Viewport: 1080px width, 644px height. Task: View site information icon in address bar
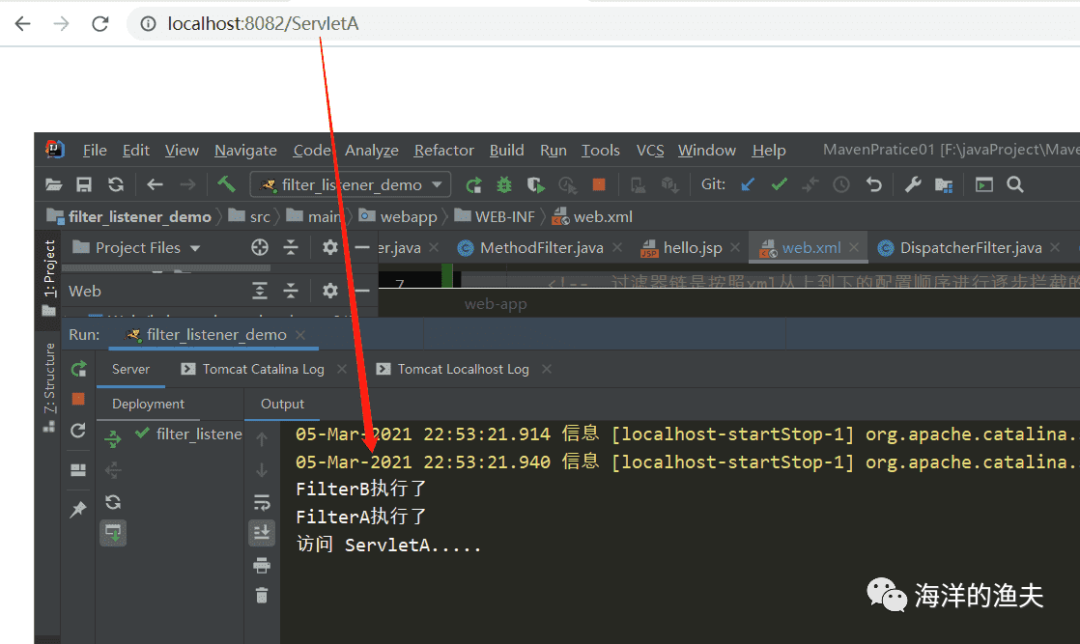148,23
